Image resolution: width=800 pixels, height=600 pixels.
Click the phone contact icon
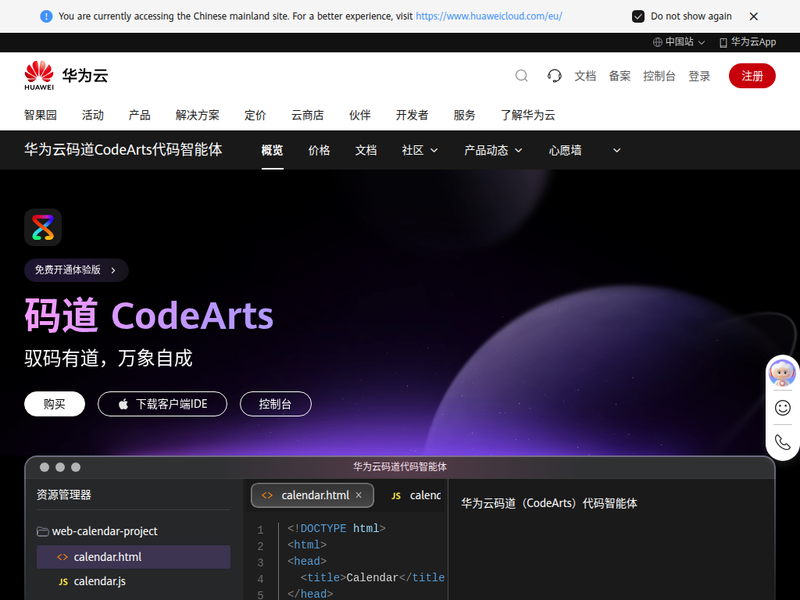pyautogui.click(x=782, y=442)
